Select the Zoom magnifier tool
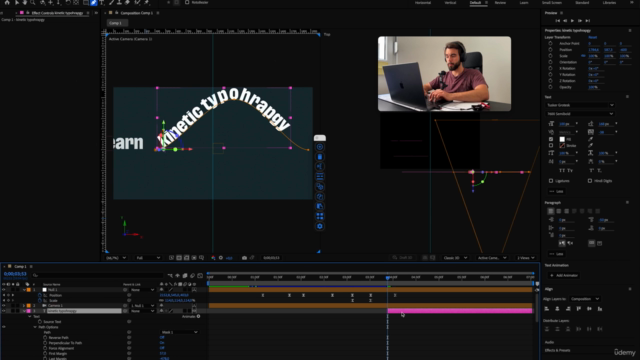This screenshot has height=360, width=640. coord(33,2)
